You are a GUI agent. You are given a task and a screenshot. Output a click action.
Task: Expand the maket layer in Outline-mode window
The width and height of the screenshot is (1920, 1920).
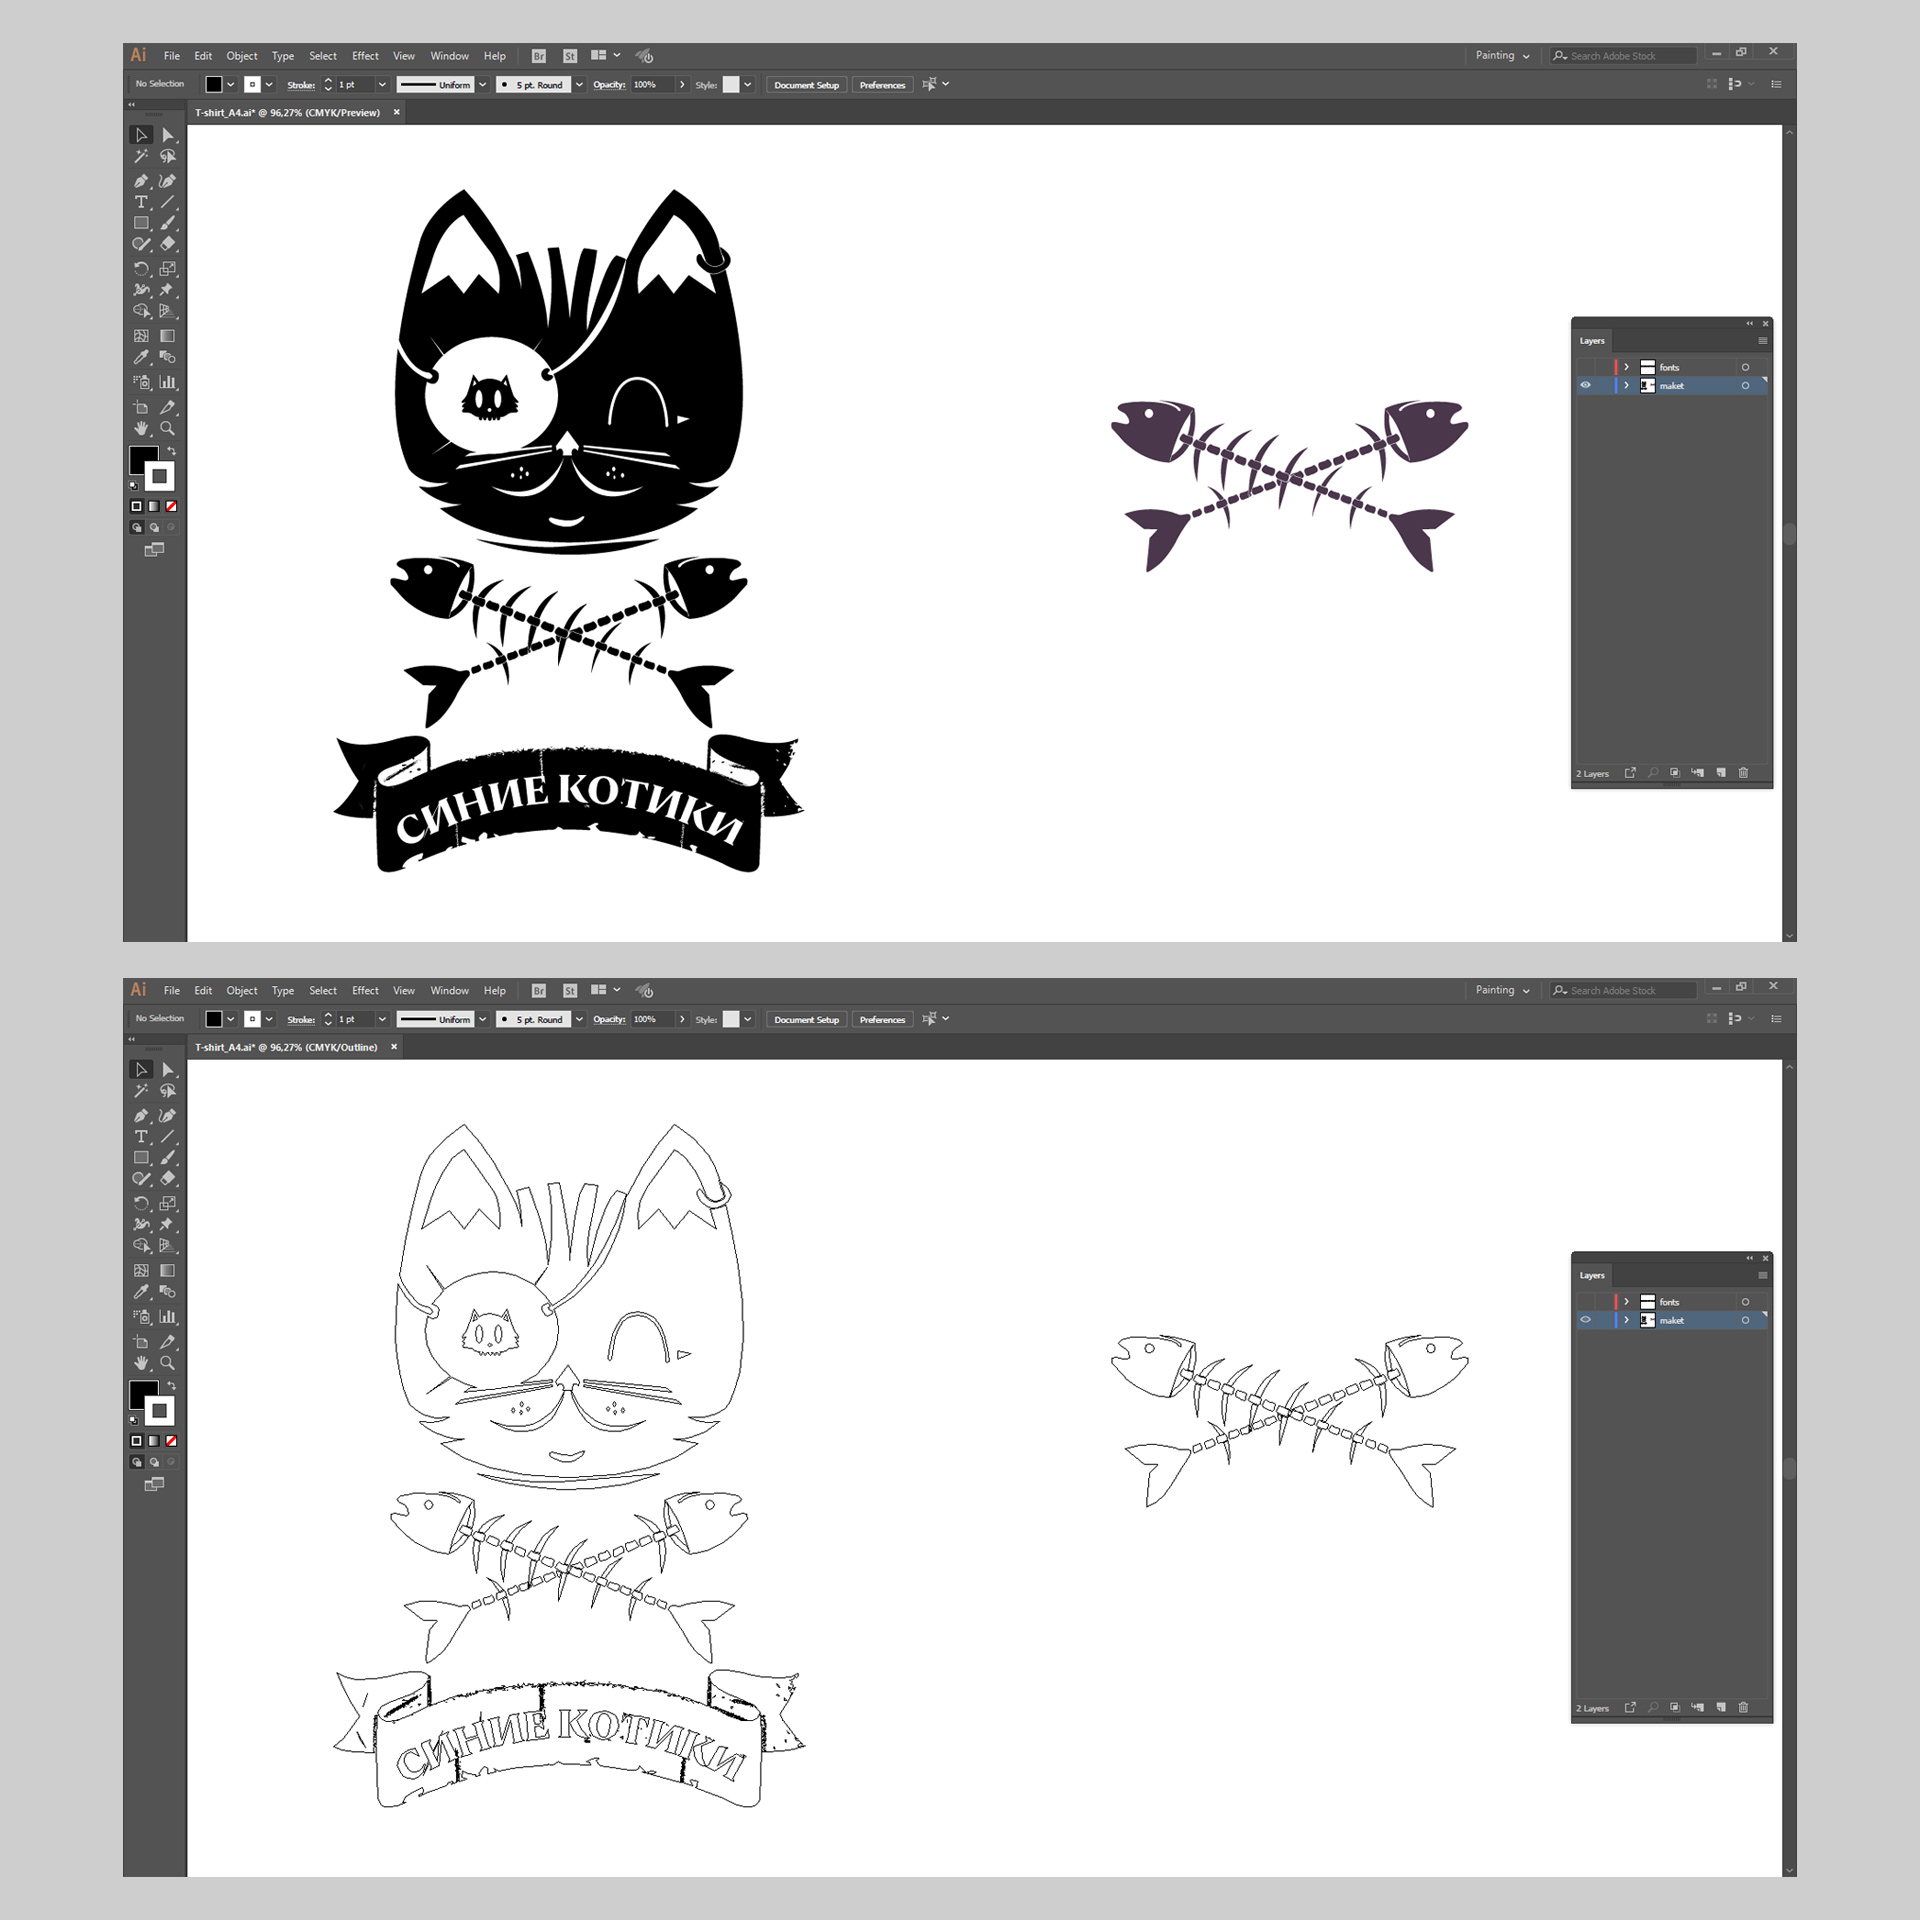[1627, 1321]
